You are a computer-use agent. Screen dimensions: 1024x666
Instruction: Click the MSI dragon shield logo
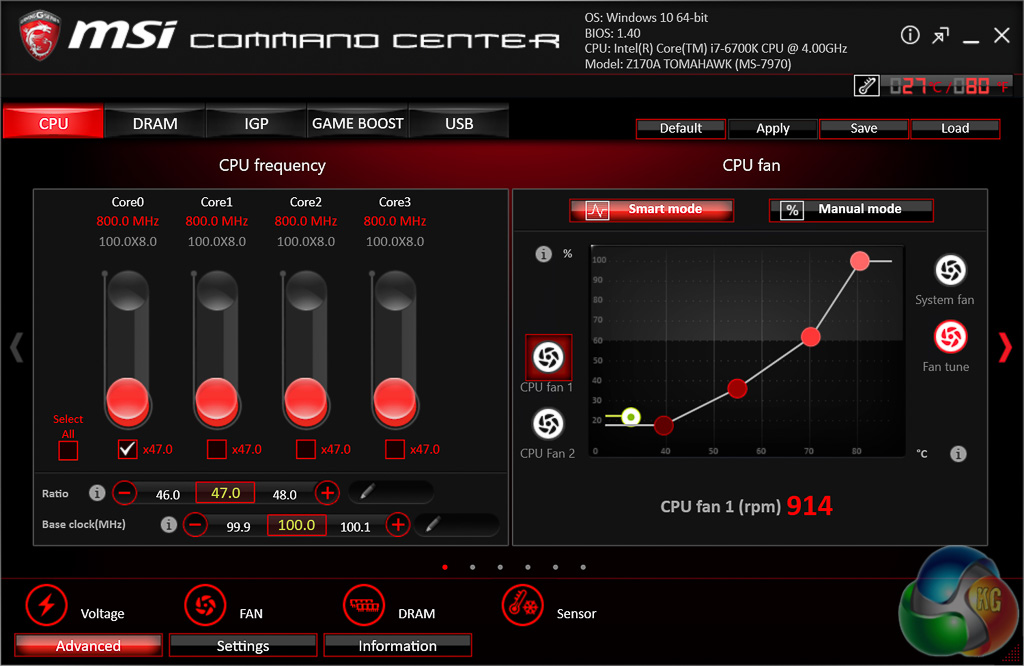39,36
